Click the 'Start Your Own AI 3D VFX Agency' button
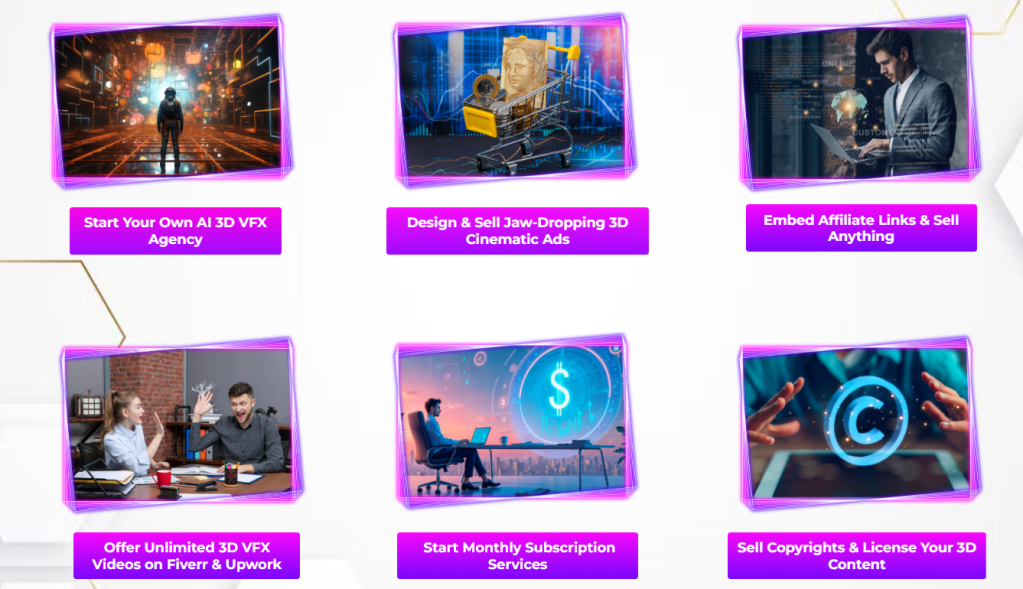The image size is (1023, 589). coord(176,231)
